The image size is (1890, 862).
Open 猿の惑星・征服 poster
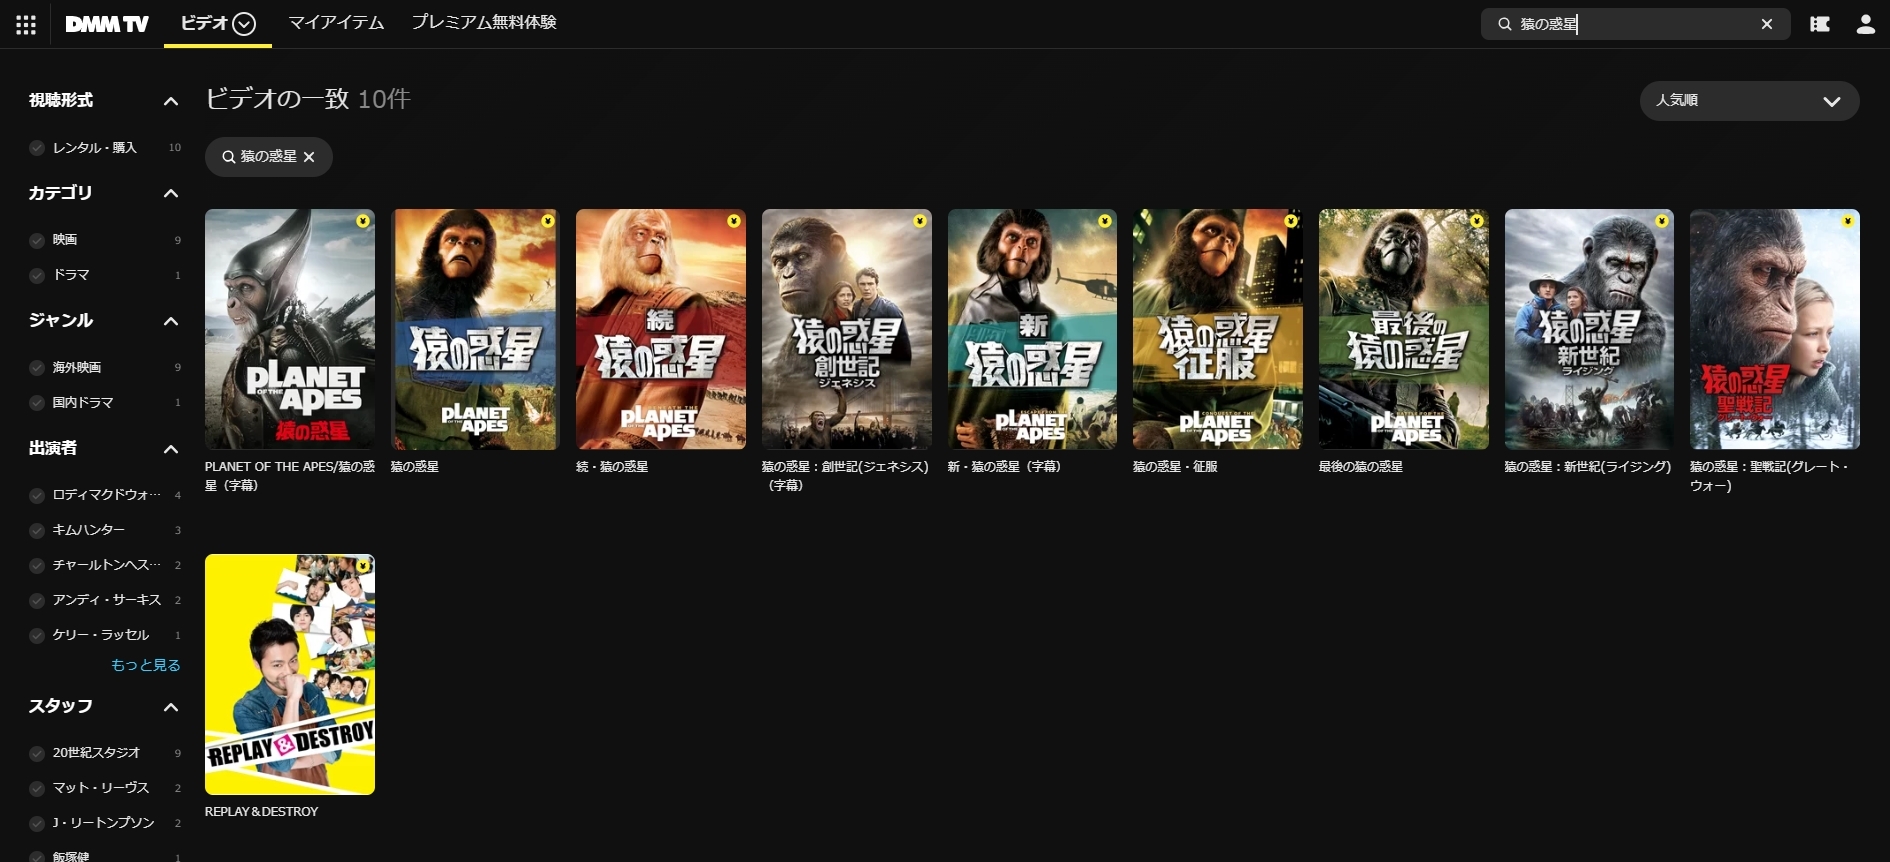(x=1218, y=329)
